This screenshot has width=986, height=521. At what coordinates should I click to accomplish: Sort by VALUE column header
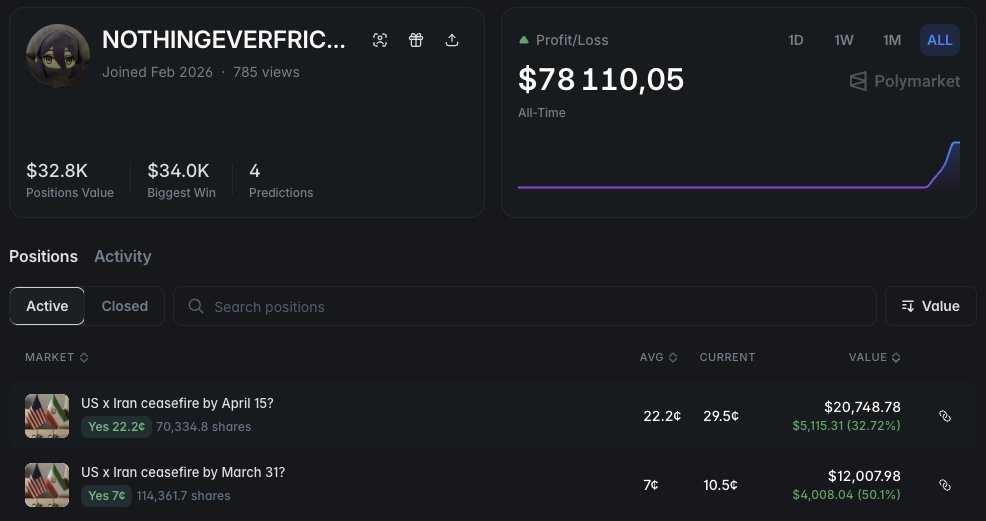874,357
